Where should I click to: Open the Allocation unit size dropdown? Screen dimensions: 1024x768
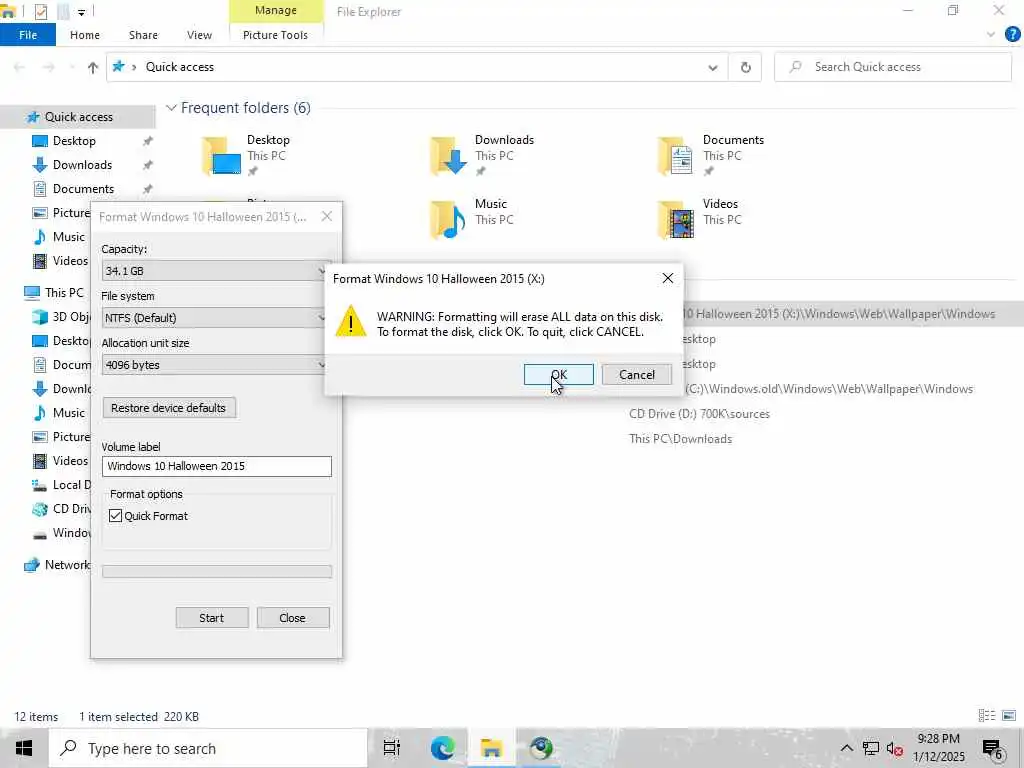click(216, 364)
